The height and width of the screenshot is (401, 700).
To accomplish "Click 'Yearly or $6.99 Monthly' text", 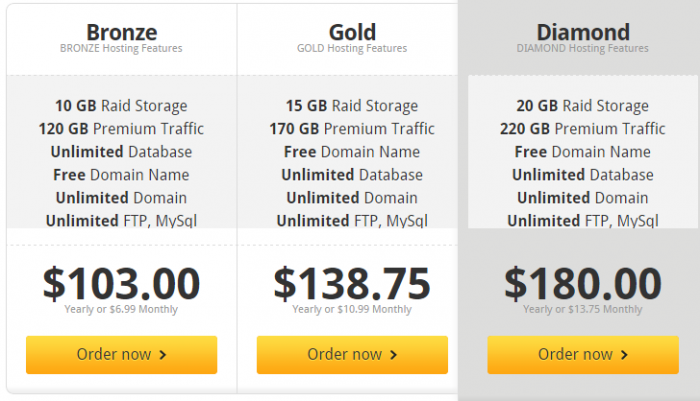I will [121, 310].
